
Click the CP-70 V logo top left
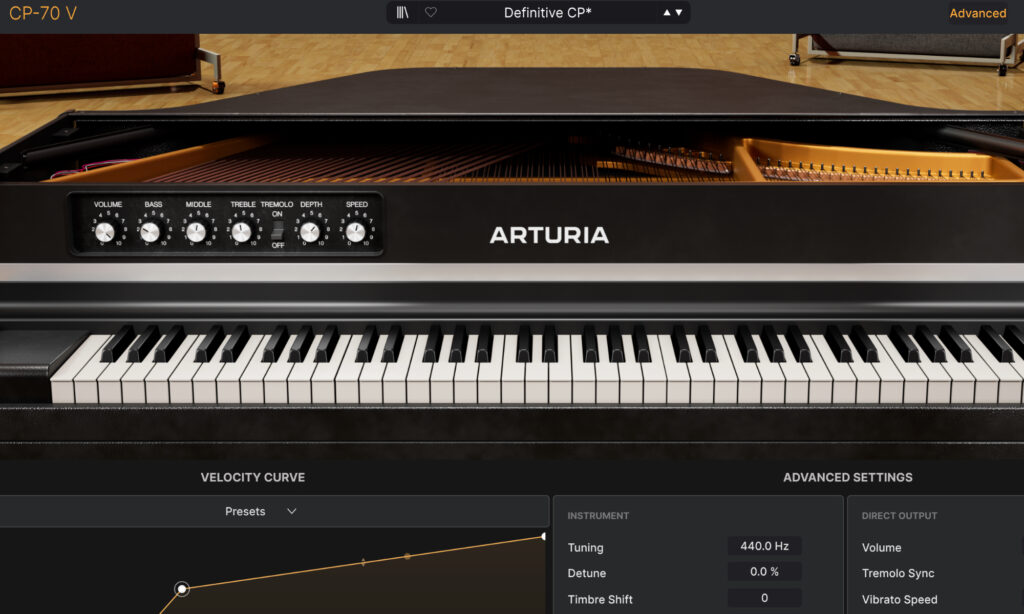43,13
